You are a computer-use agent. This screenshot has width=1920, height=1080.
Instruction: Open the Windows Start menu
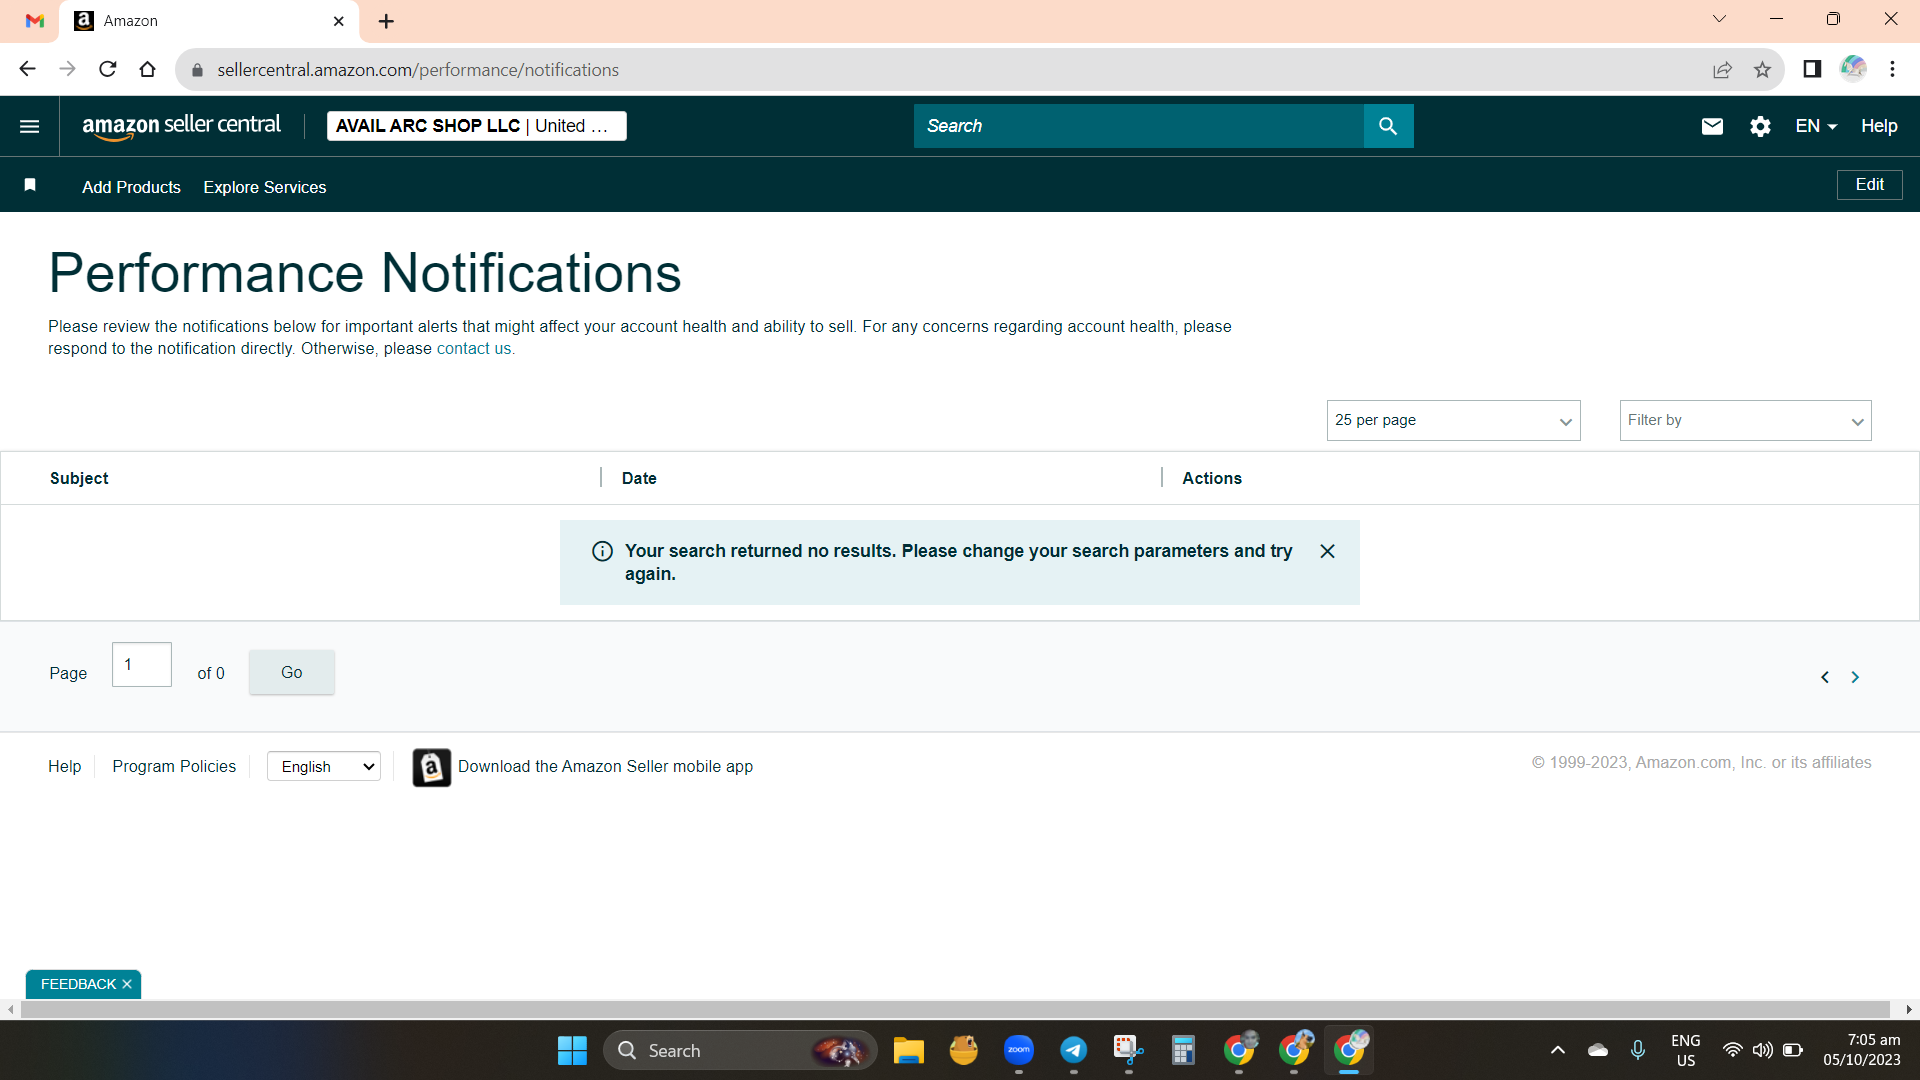tap(572, 1051)
